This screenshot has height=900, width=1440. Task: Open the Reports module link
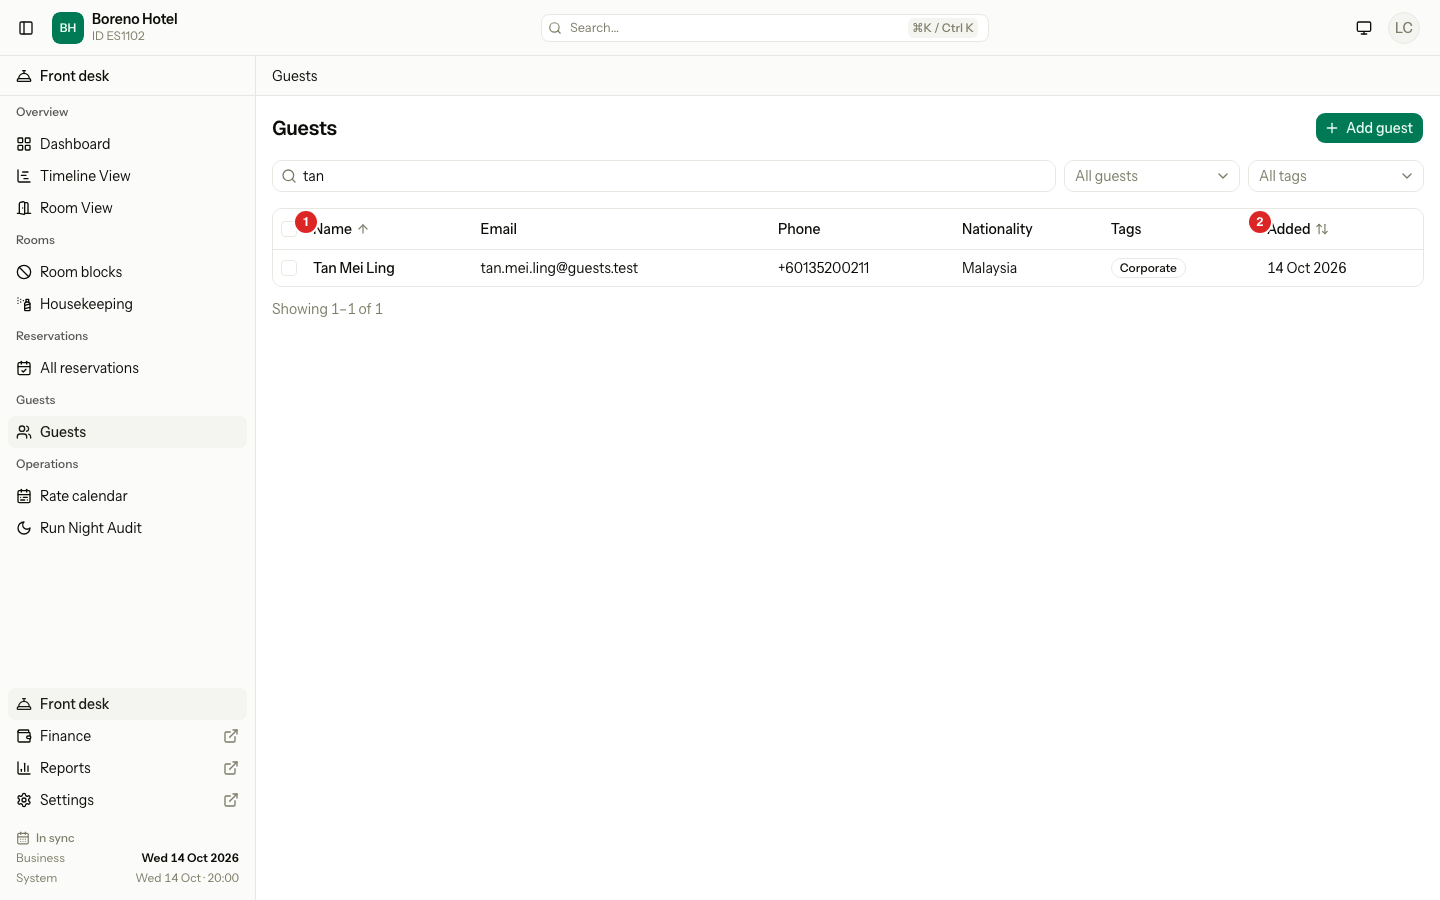click(127, 768)
